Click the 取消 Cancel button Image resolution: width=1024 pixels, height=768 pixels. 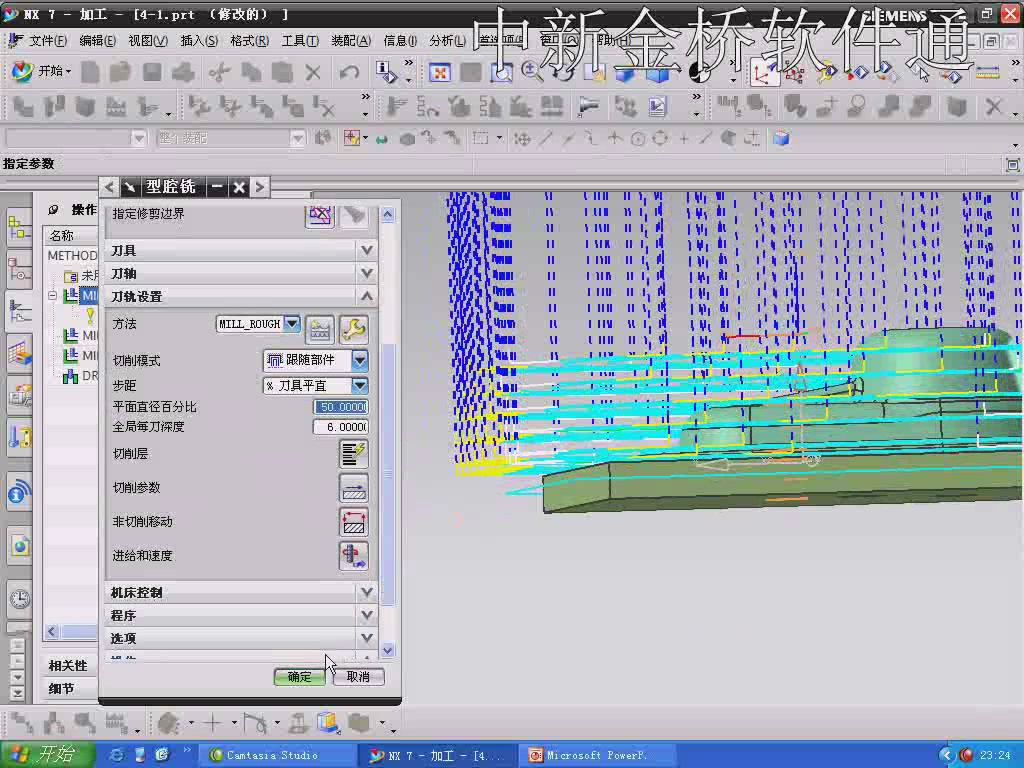tap(359, 677)
